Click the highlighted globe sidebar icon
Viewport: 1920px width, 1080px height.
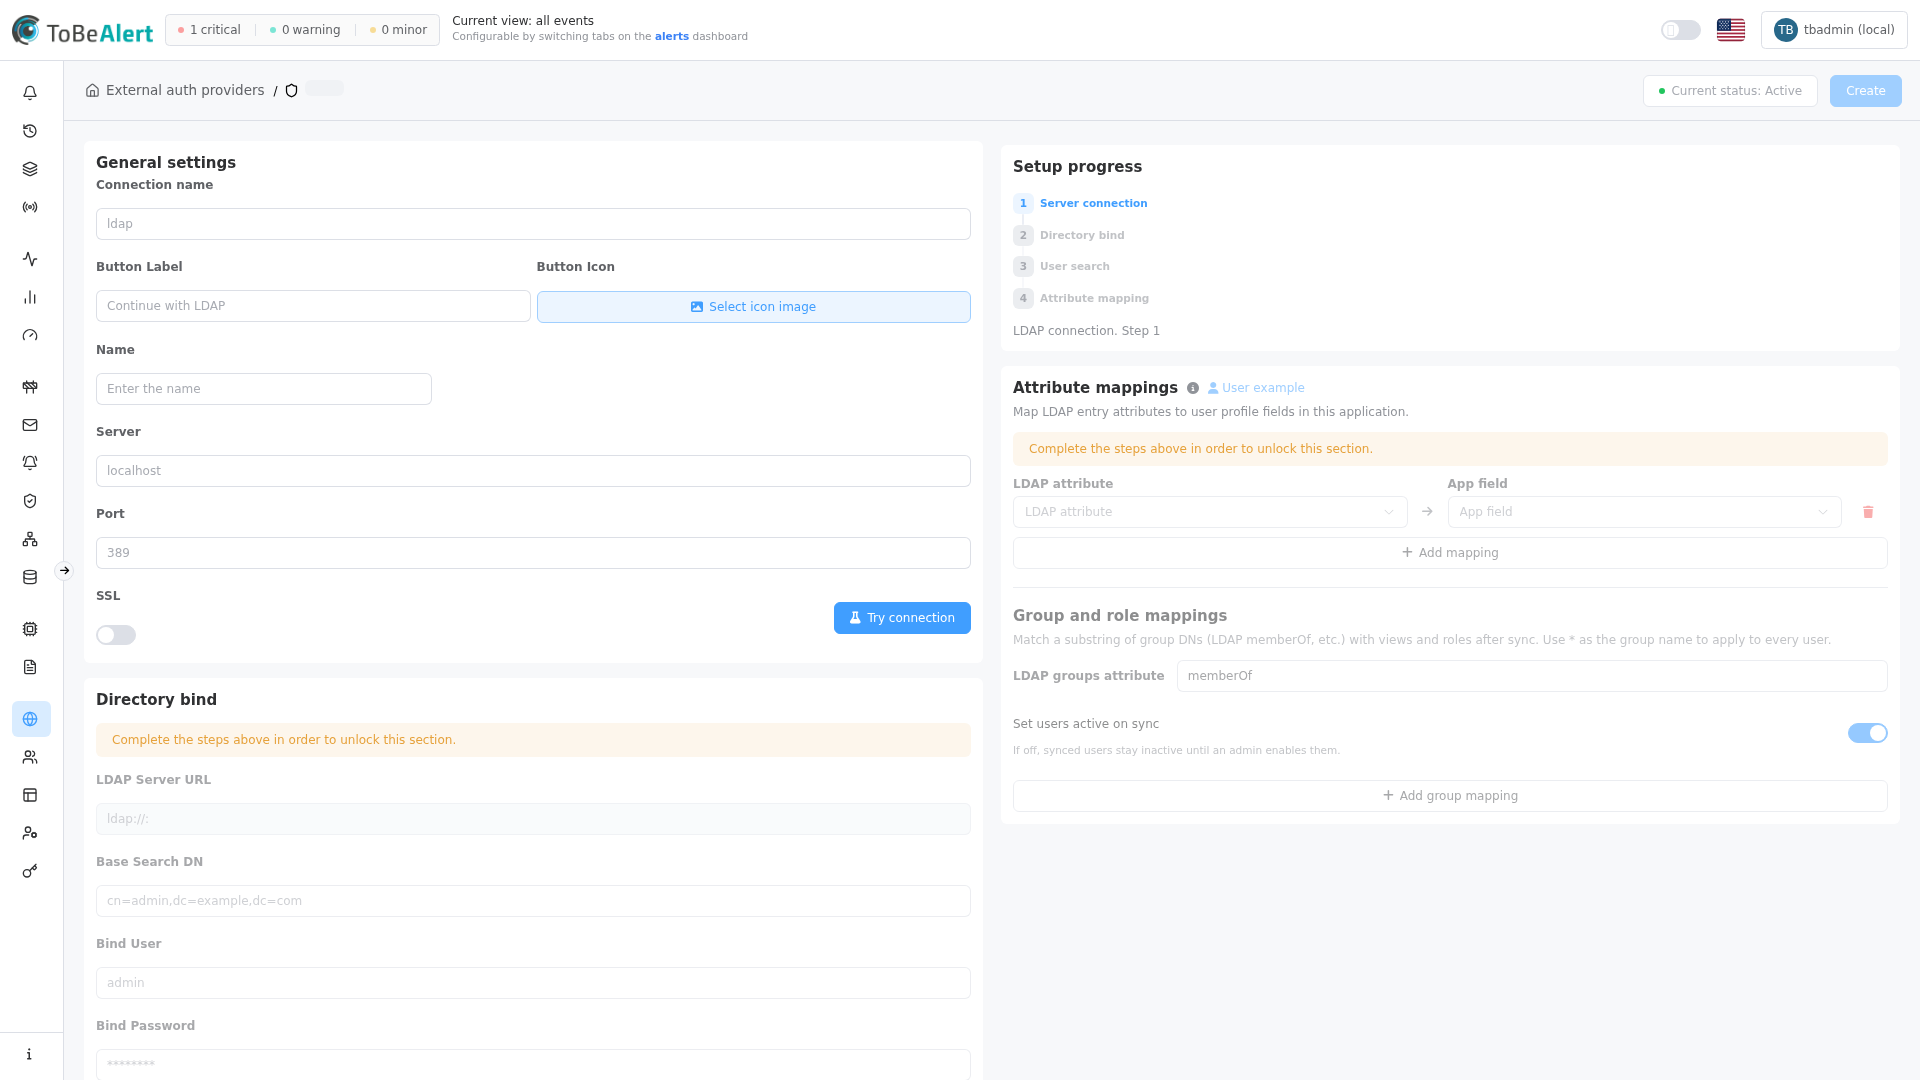click(31, 719)
